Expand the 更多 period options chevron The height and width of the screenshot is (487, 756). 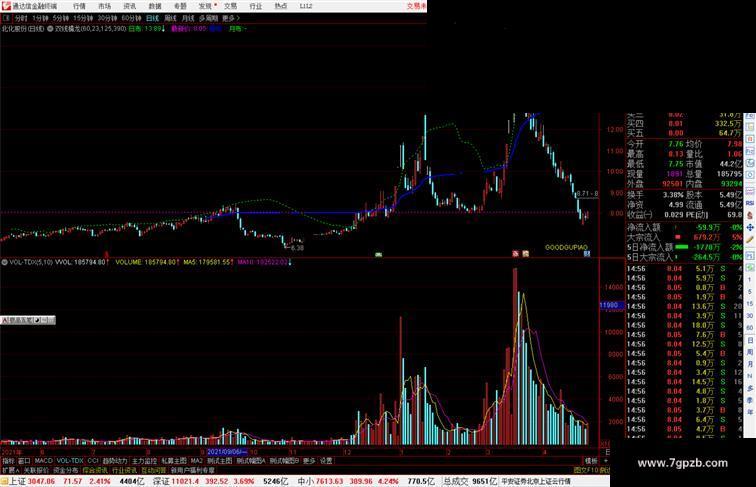pos(231,18)
